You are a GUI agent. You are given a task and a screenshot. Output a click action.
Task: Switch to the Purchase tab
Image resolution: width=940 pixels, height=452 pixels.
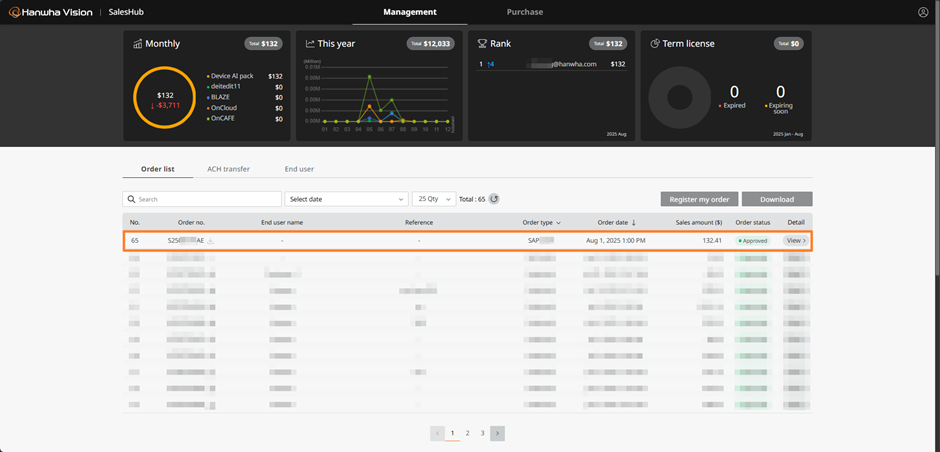tap(524, 12)
